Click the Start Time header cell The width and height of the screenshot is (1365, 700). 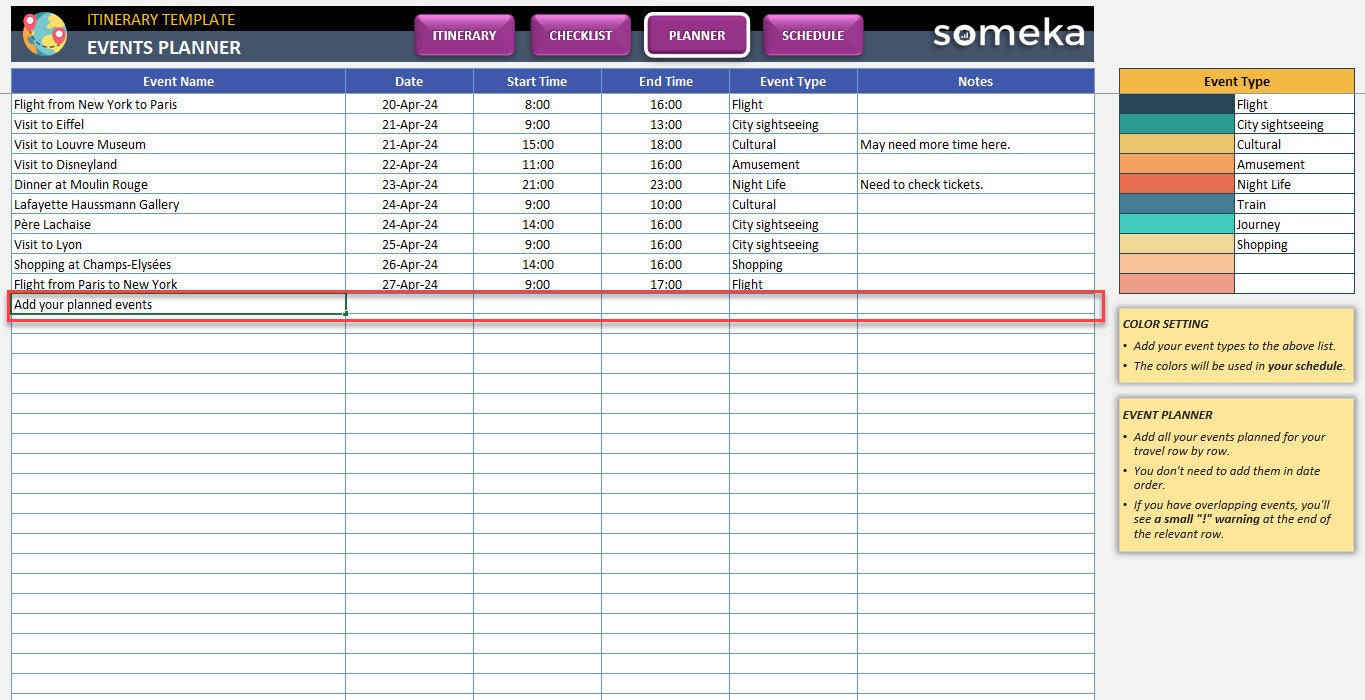coord(537,81)
